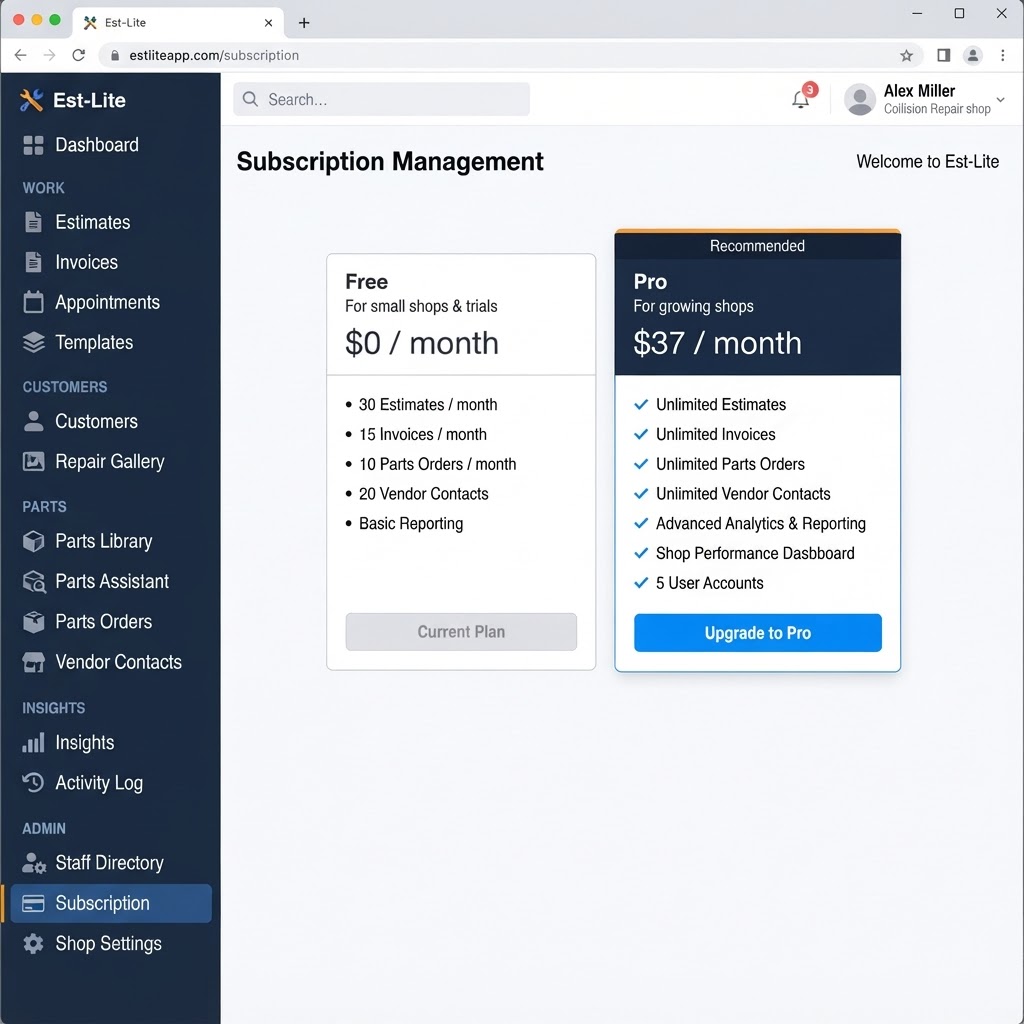The image size is (1024, 1024).
Task: Select the Appointments calendar icon
Action: pyautogui.click(x=33, y=302)
